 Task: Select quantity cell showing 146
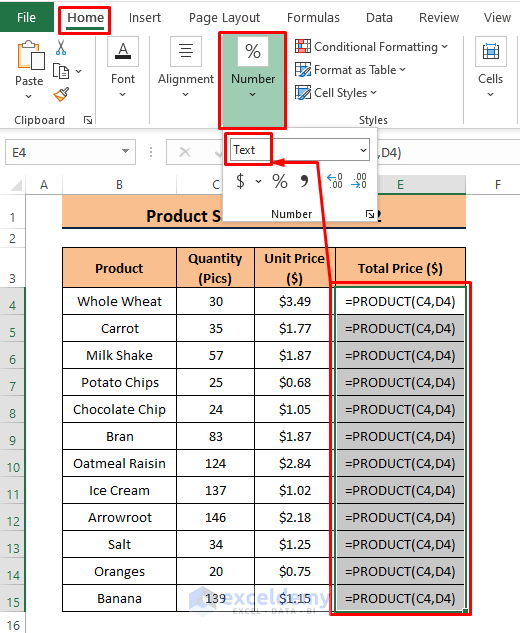pos(216,518)
